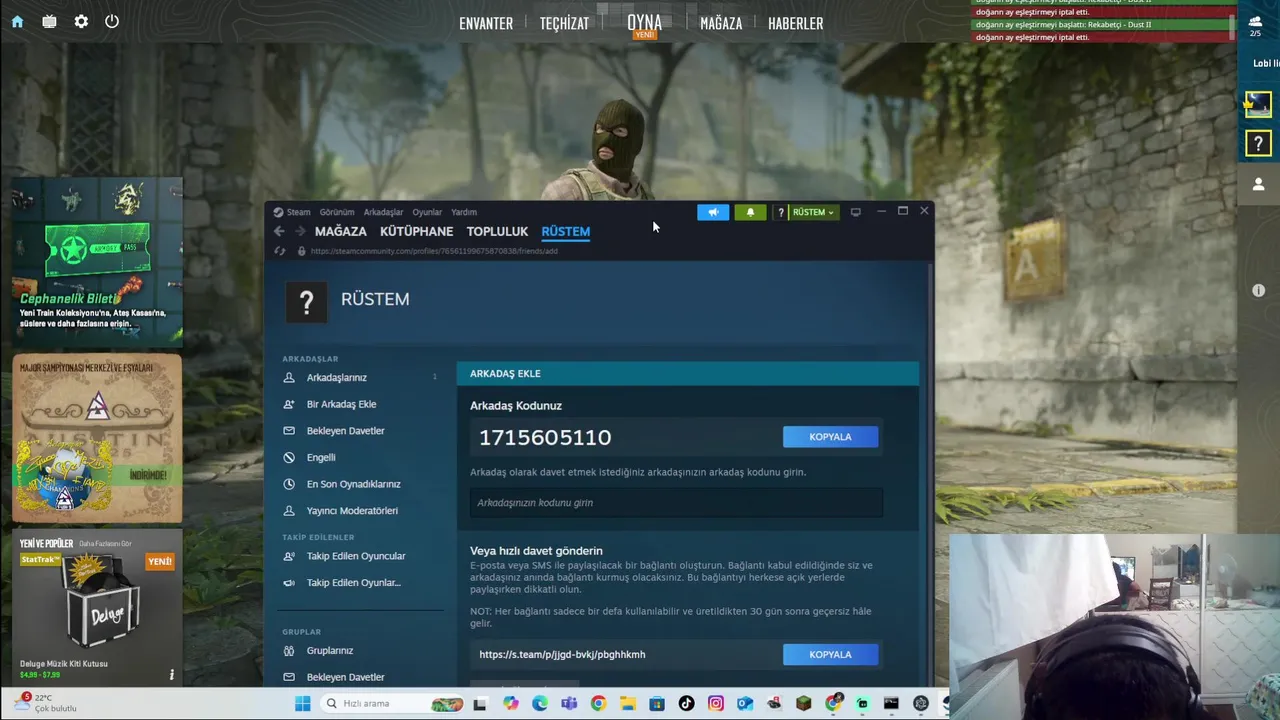Viewport: 1280px width, 720px height.
Task: Click the yellow question mark lobby slot
Action: (x=1258, y=145)
